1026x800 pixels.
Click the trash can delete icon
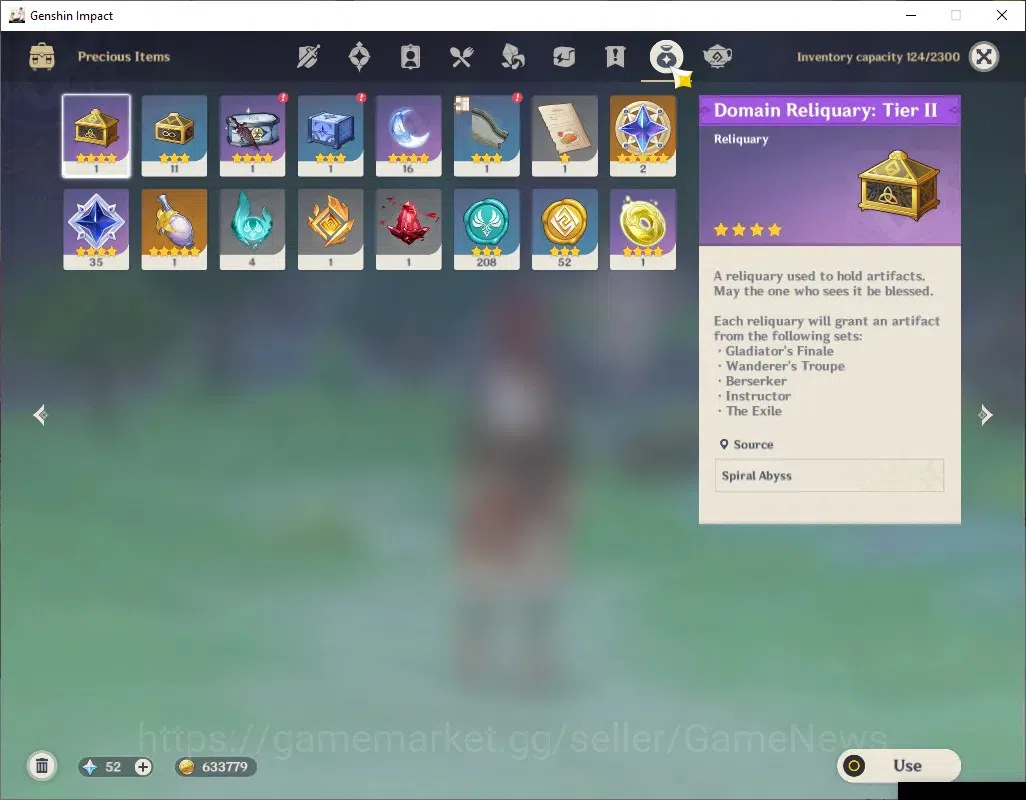tap(42, 766)
